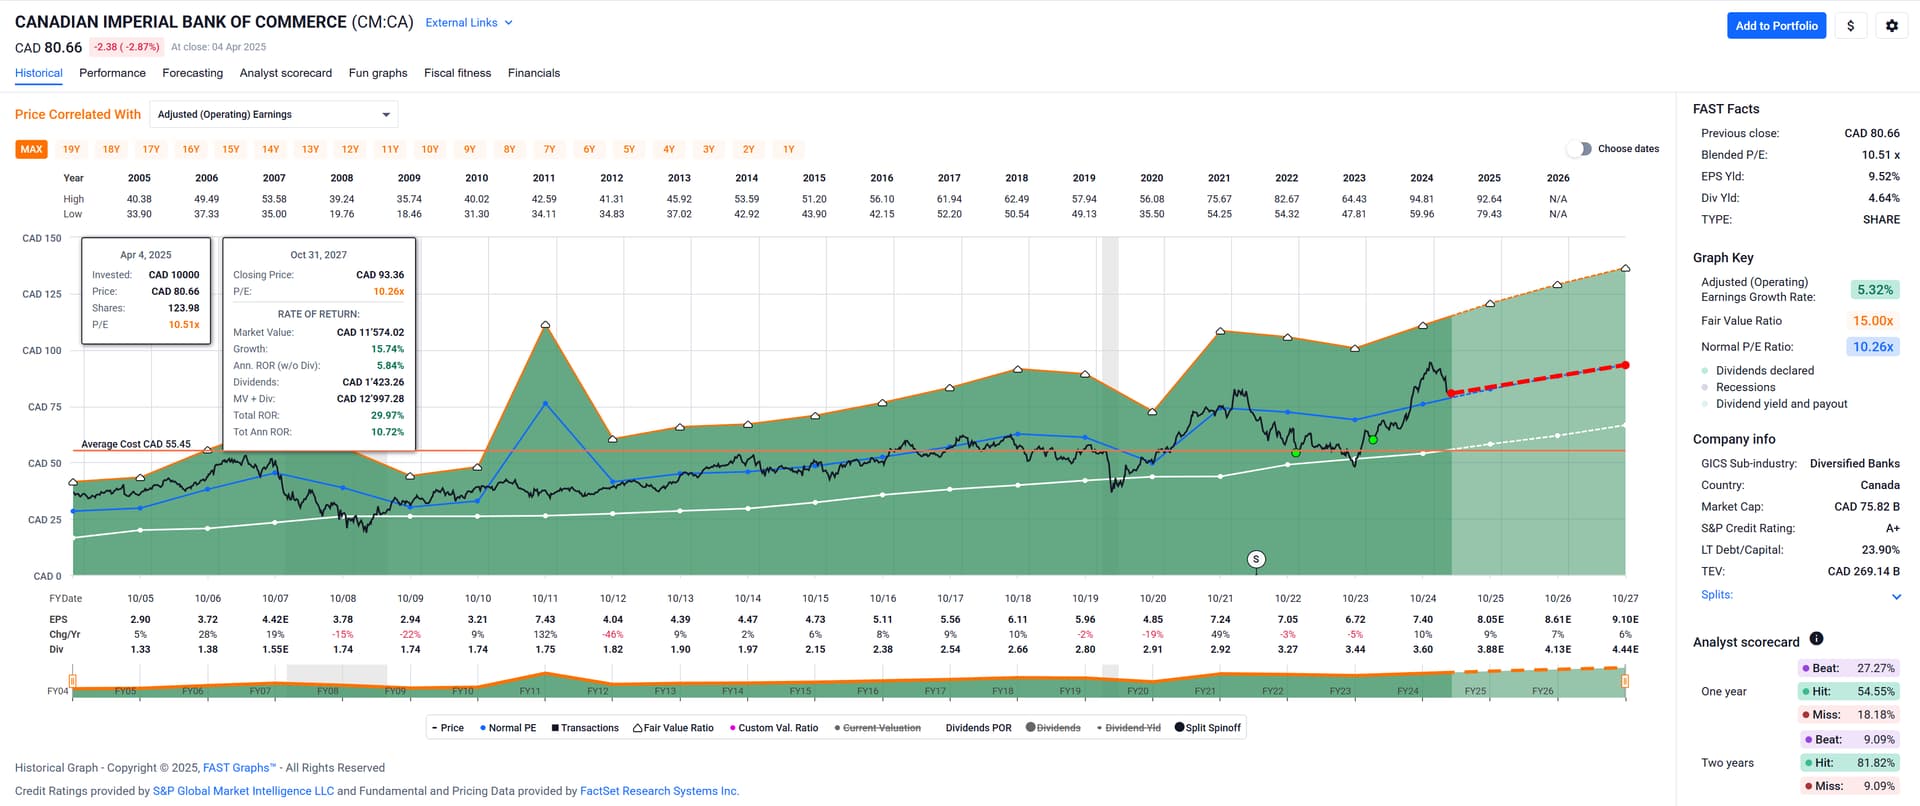Click the Blended P/E 10.51 x value
This screenshot has width=1920, height=806.
[x=1881, y=155]
